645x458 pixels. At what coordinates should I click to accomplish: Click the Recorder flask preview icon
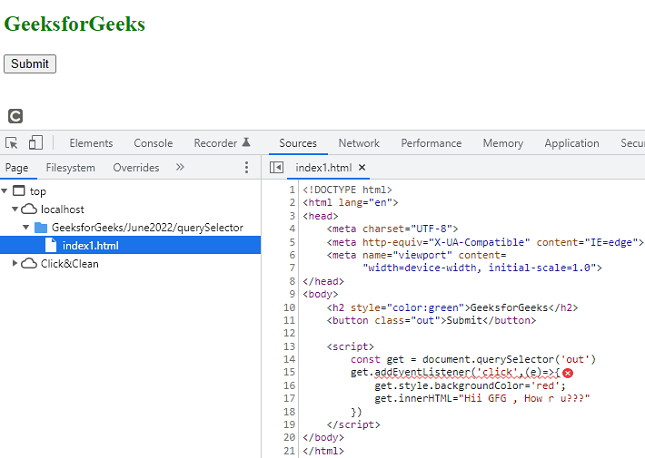(x=246, y=142)
